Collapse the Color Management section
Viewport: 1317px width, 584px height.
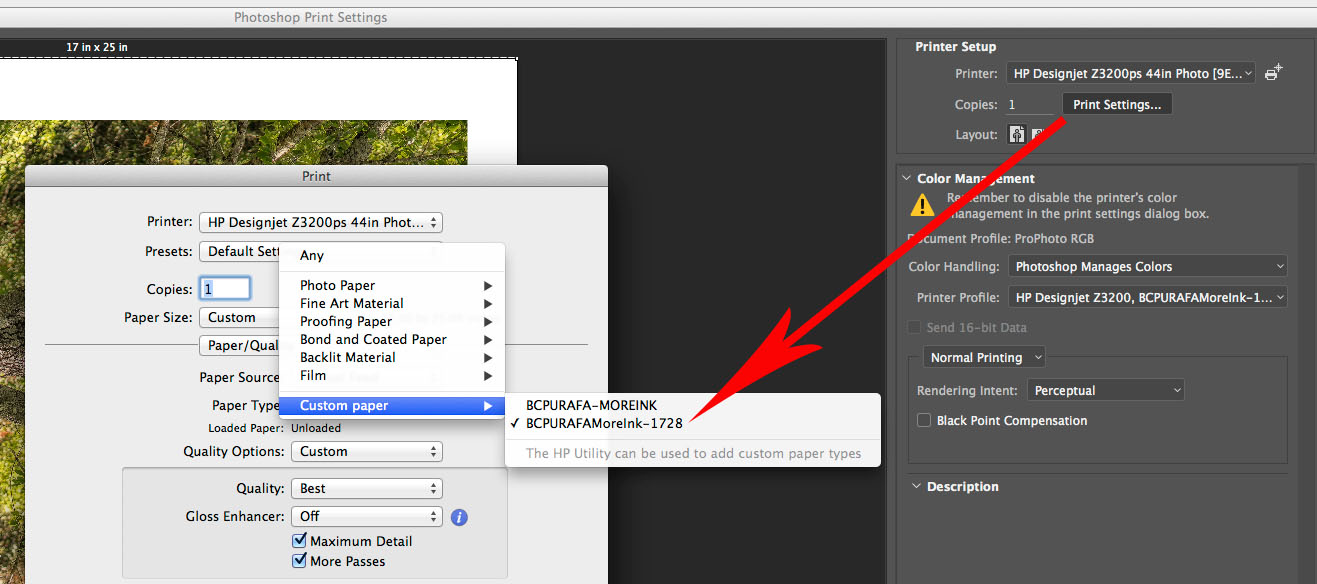pyautogui.click(x=907, y=179)
